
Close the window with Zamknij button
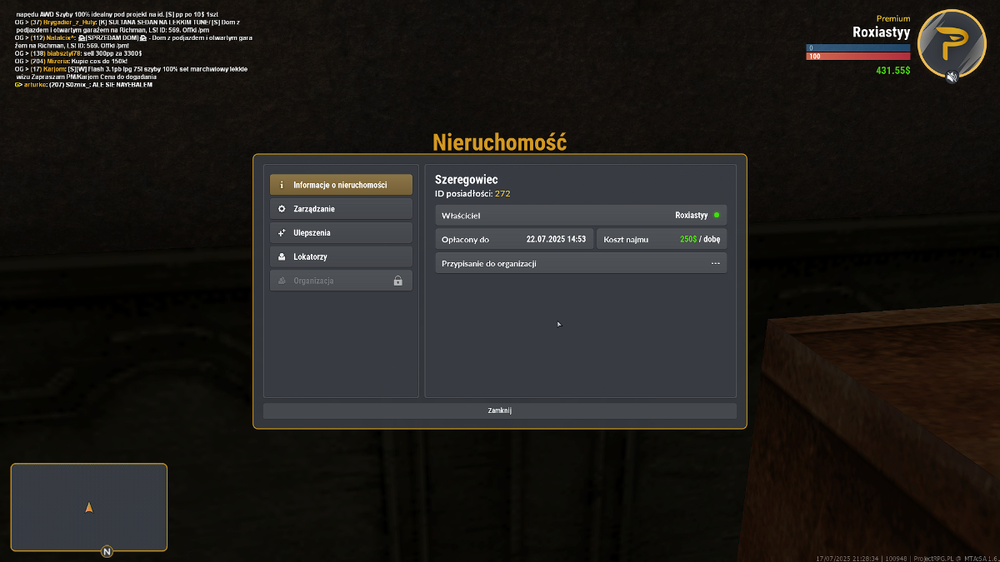tap(499, 411)
